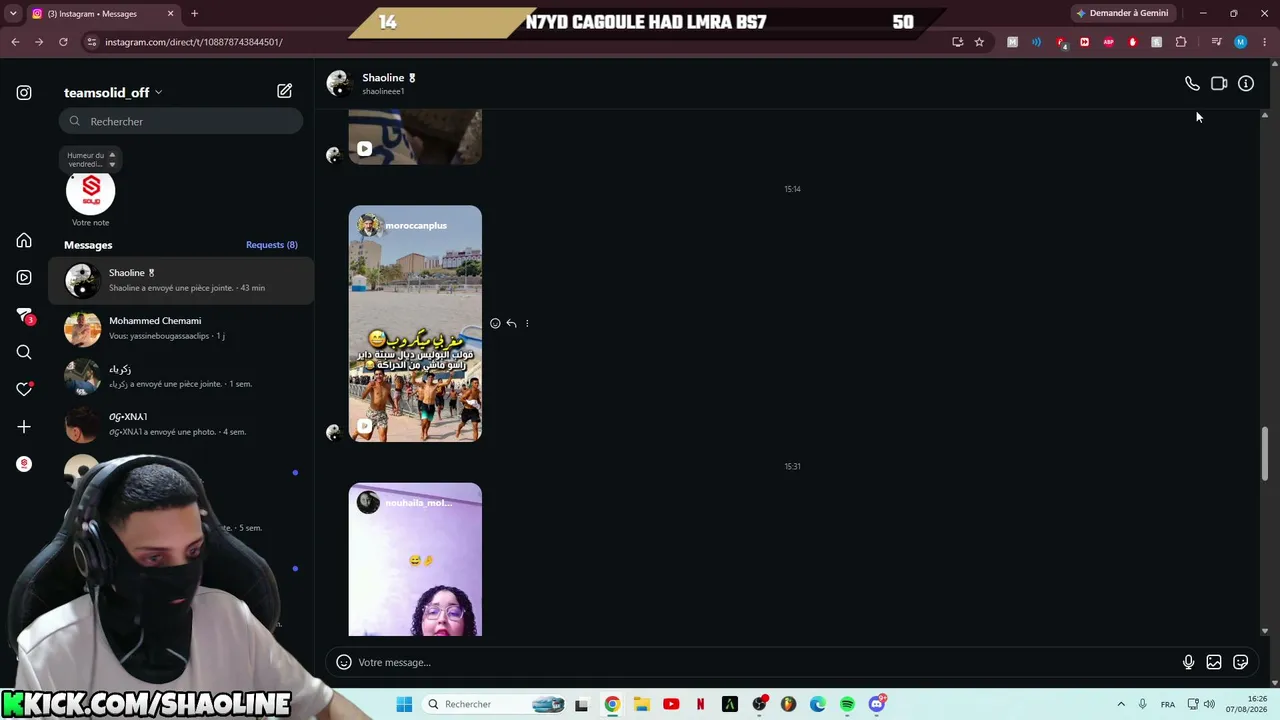Install app icon in address bar

pyautogui.click(x=957, y=42)
